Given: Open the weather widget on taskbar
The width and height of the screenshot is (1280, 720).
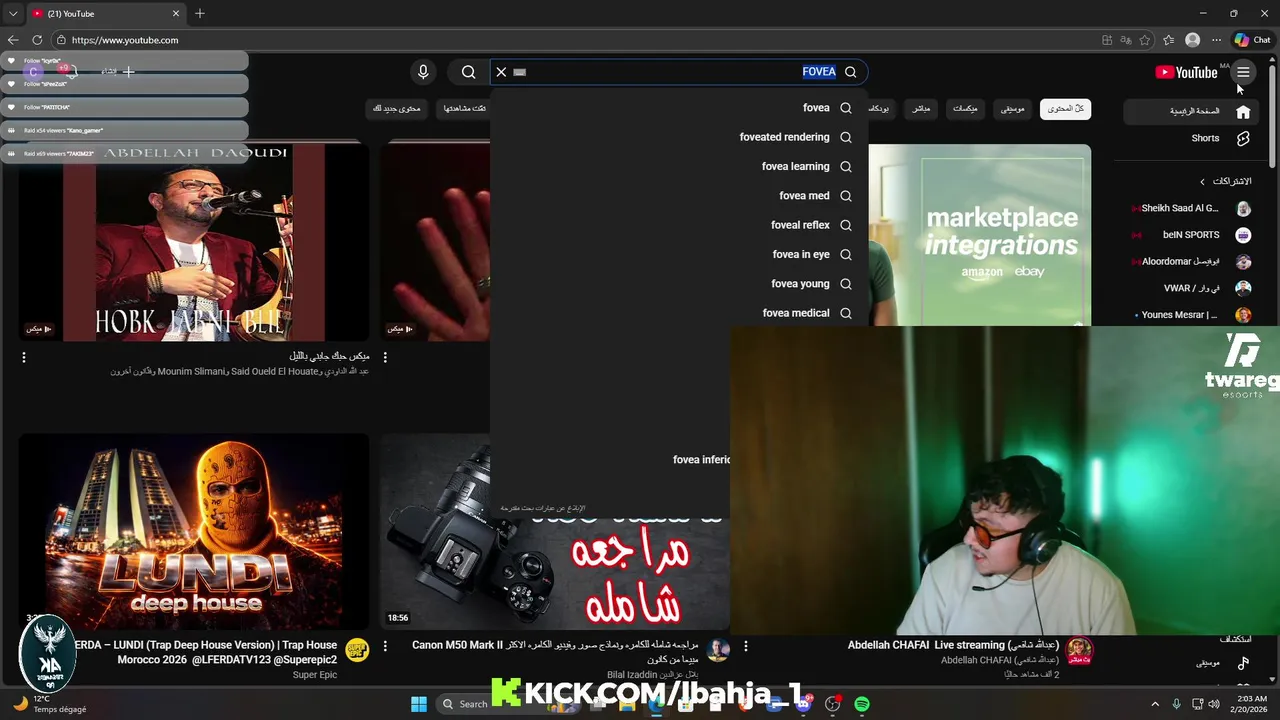Looking at the screenshot, I should (x=50, y=704).
